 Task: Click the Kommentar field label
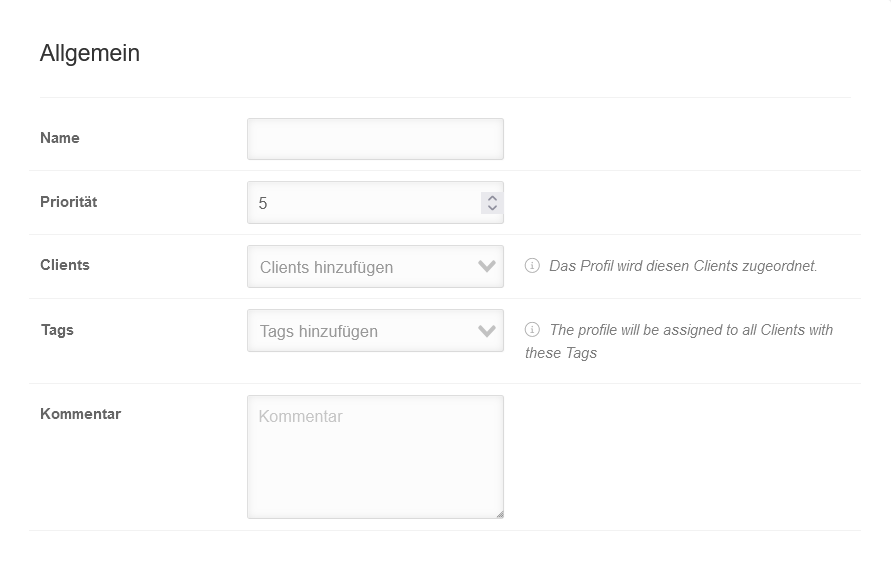point(80,414)
